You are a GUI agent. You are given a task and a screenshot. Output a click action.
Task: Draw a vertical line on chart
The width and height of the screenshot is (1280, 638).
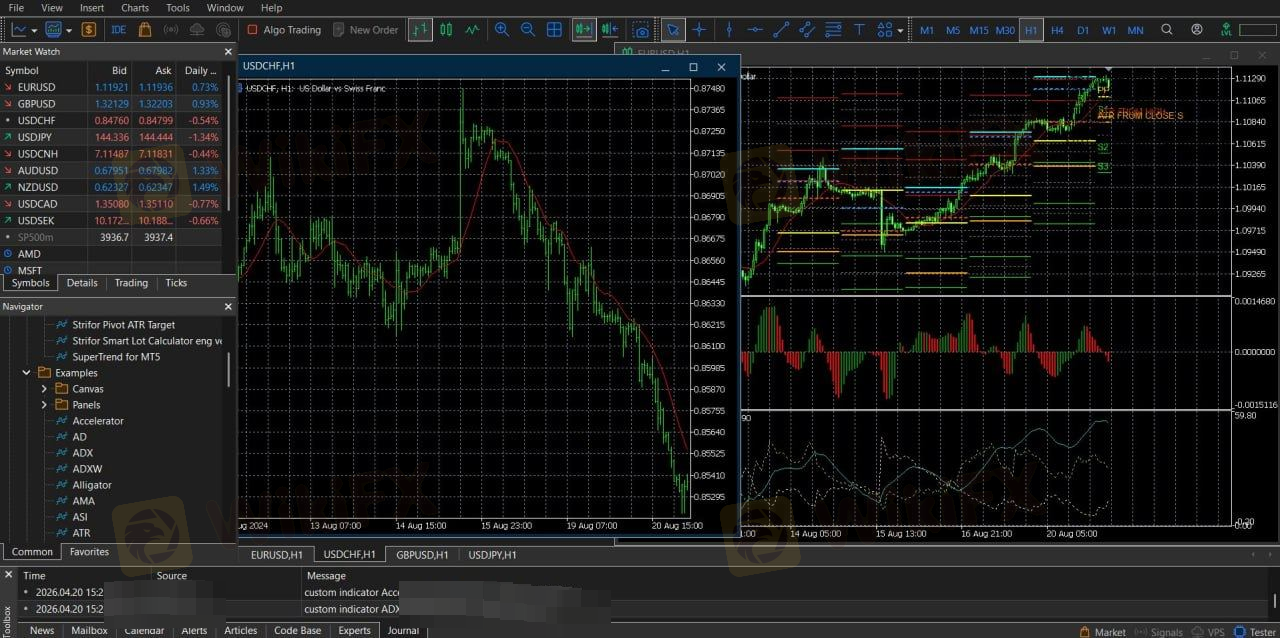click(729, 30)
